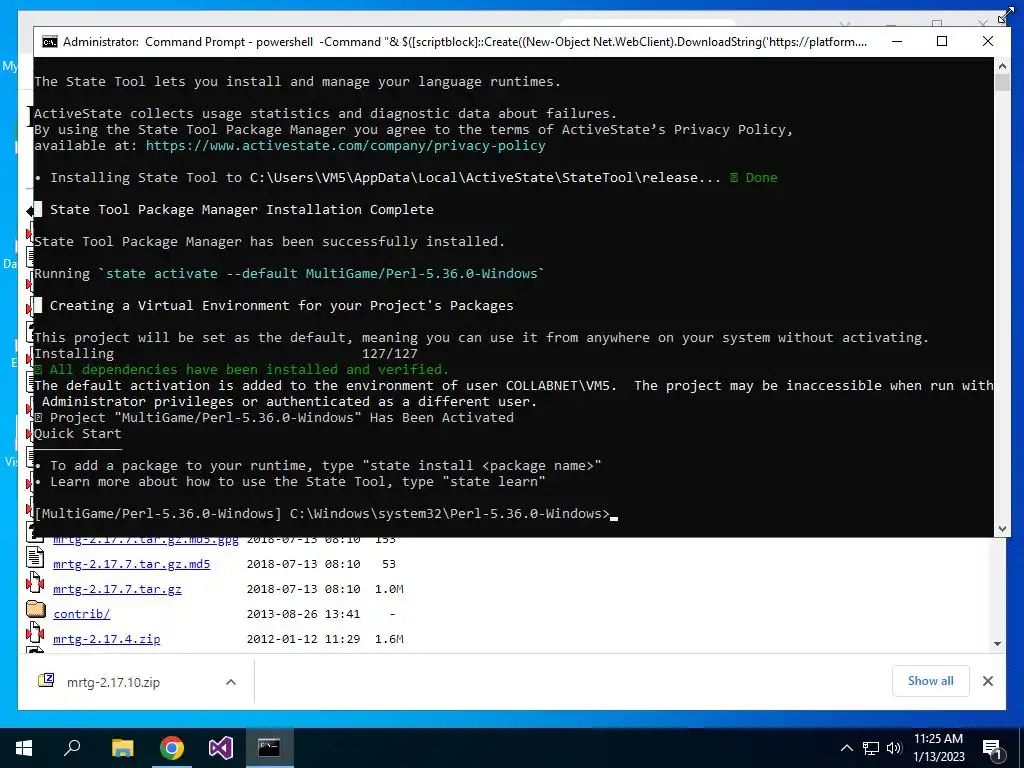Click console scrollbar down arrow
This screenshot has width=1024, height=768.
tap(1002, 529)
